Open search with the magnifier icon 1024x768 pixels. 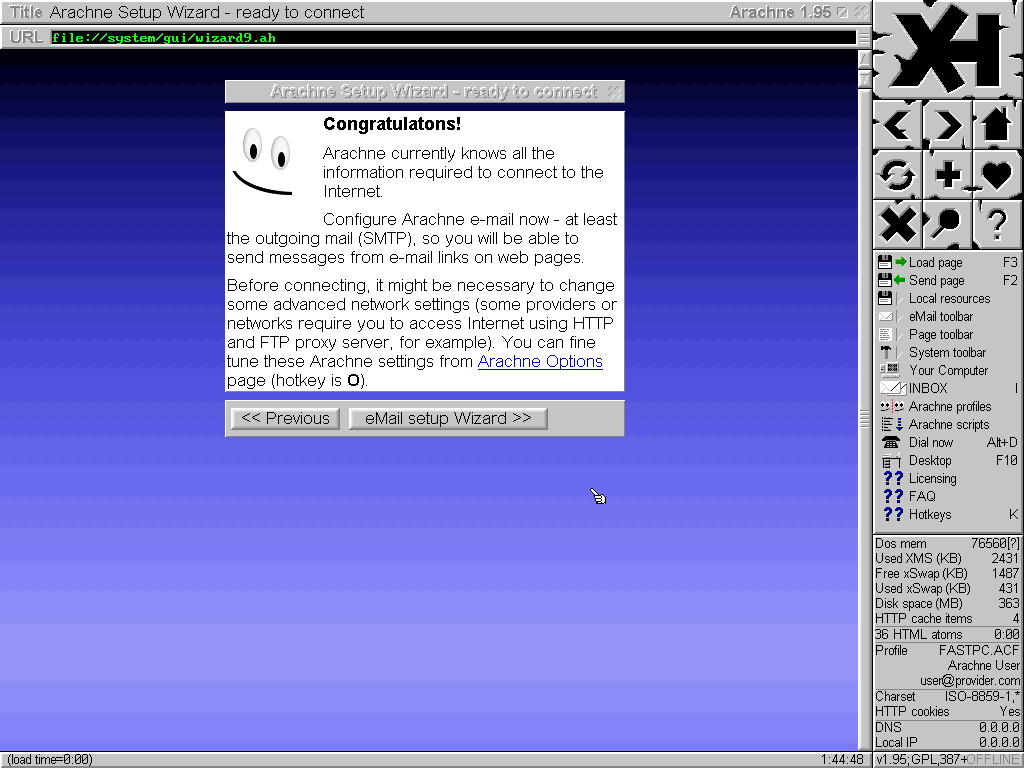pos(948,225)
